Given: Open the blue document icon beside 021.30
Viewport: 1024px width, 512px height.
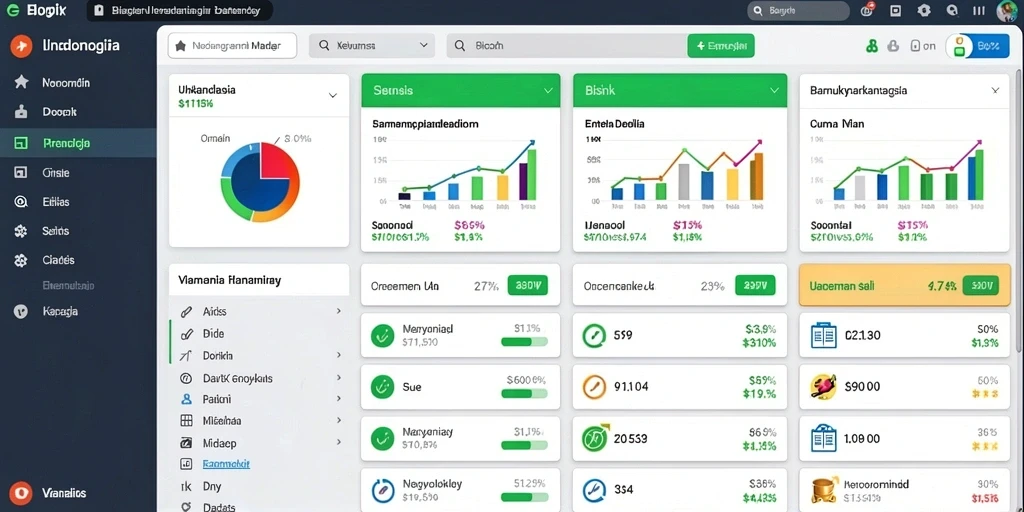Looking at the screenshot, I should pyautogui.click(x=823, y=336).
